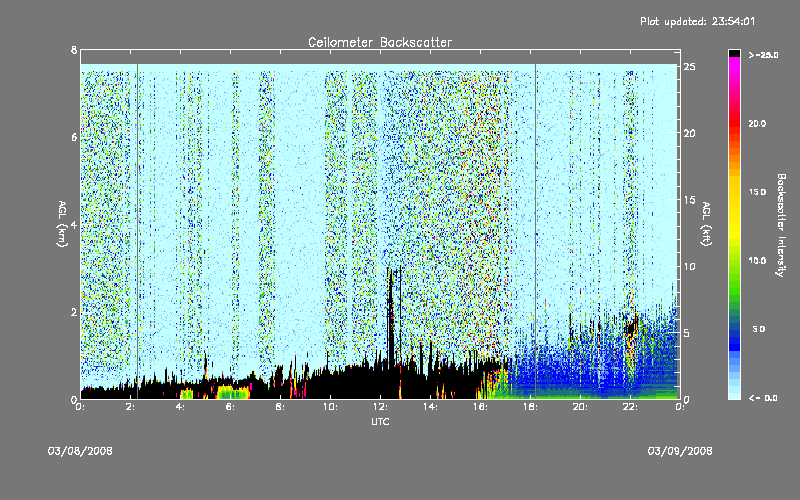Click the 25 kft label on right axis
Viewport: 800px width, 500px height.
[x=690, y=67]
